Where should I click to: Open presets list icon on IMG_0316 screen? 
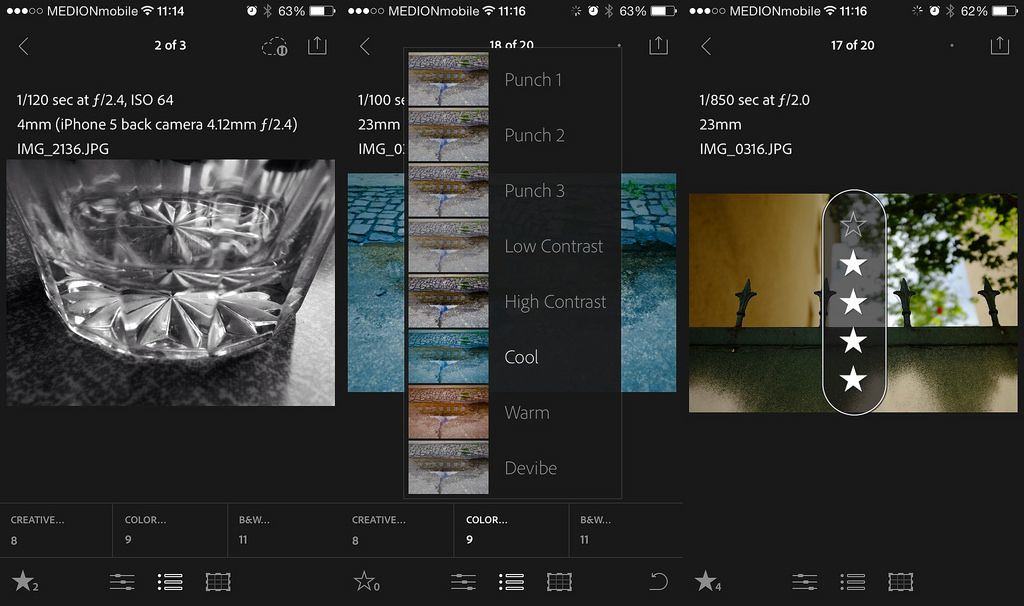click(x=853, y=581)
